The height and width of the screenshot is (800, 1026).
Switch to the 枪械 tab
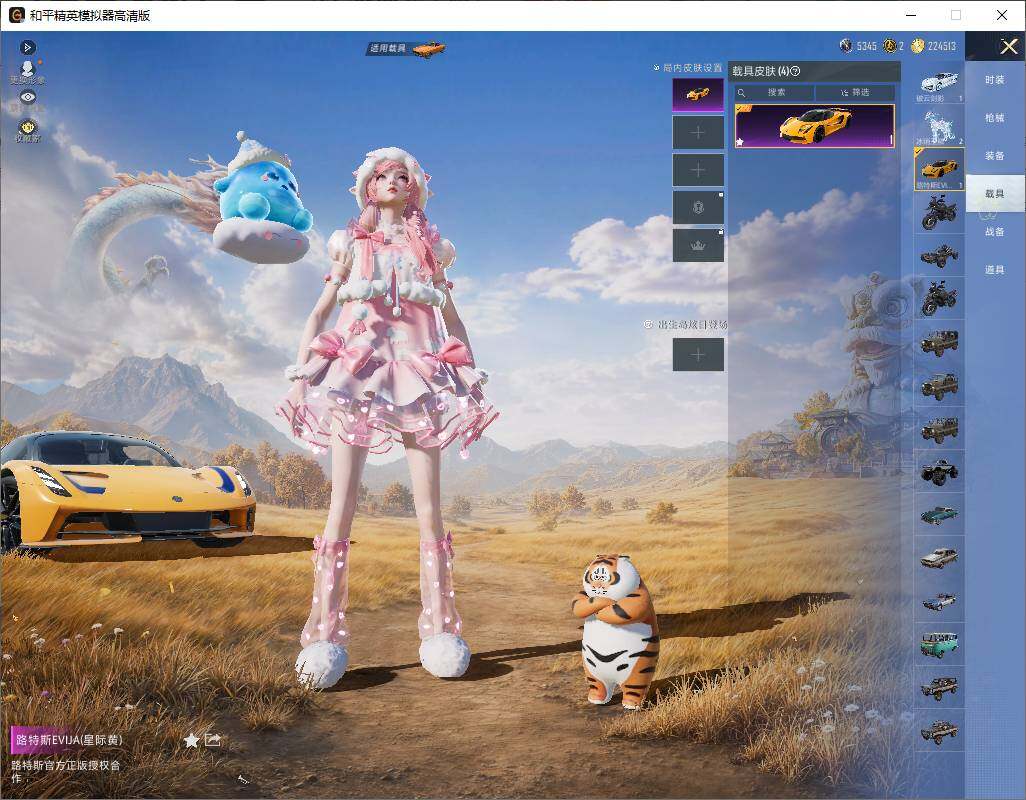point(995,118)
